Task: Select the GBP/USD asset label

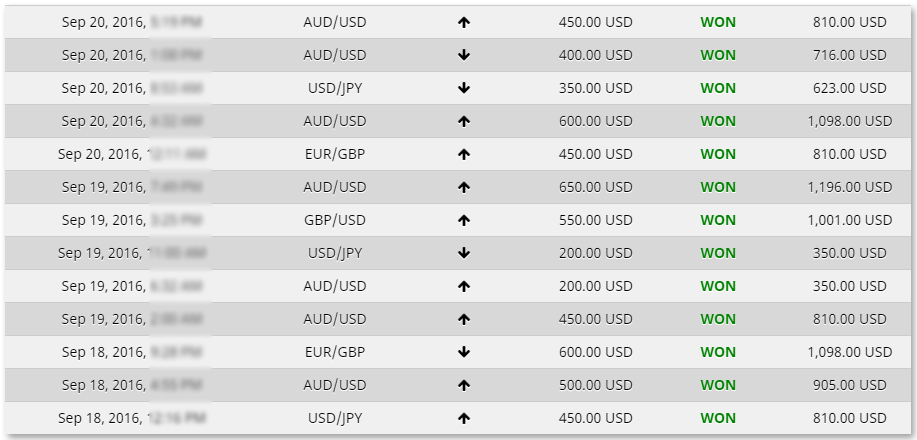Action: 335,221
